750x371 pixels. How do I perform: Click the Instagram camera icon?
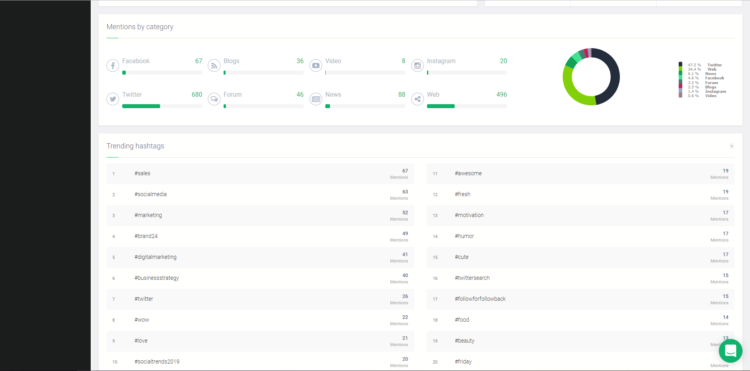418,65
